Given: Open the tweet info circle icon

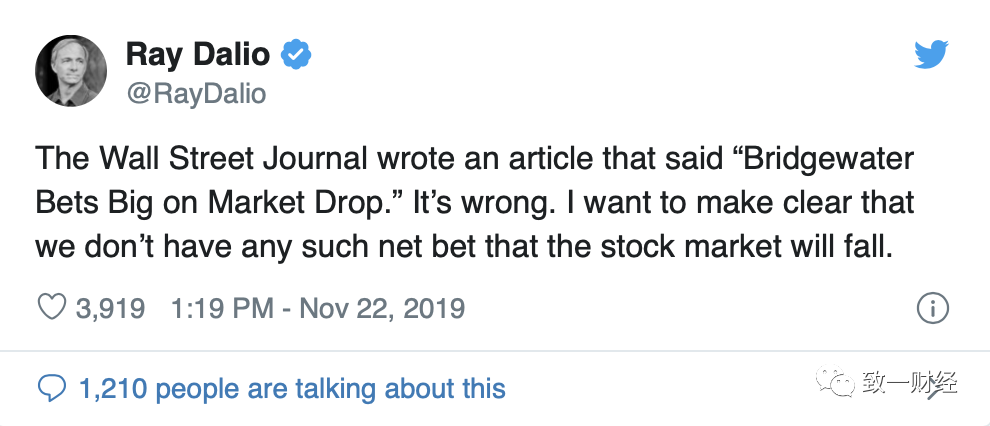Looking at the screenshot, I should coord(932,308).
